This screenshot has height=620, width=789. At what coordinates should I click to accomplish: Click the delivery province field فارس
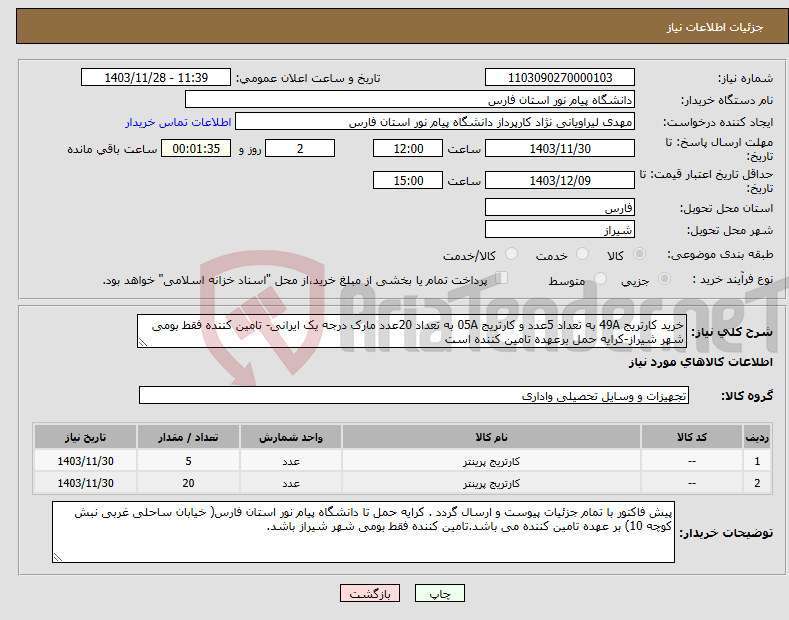click(x=560, y=207)
